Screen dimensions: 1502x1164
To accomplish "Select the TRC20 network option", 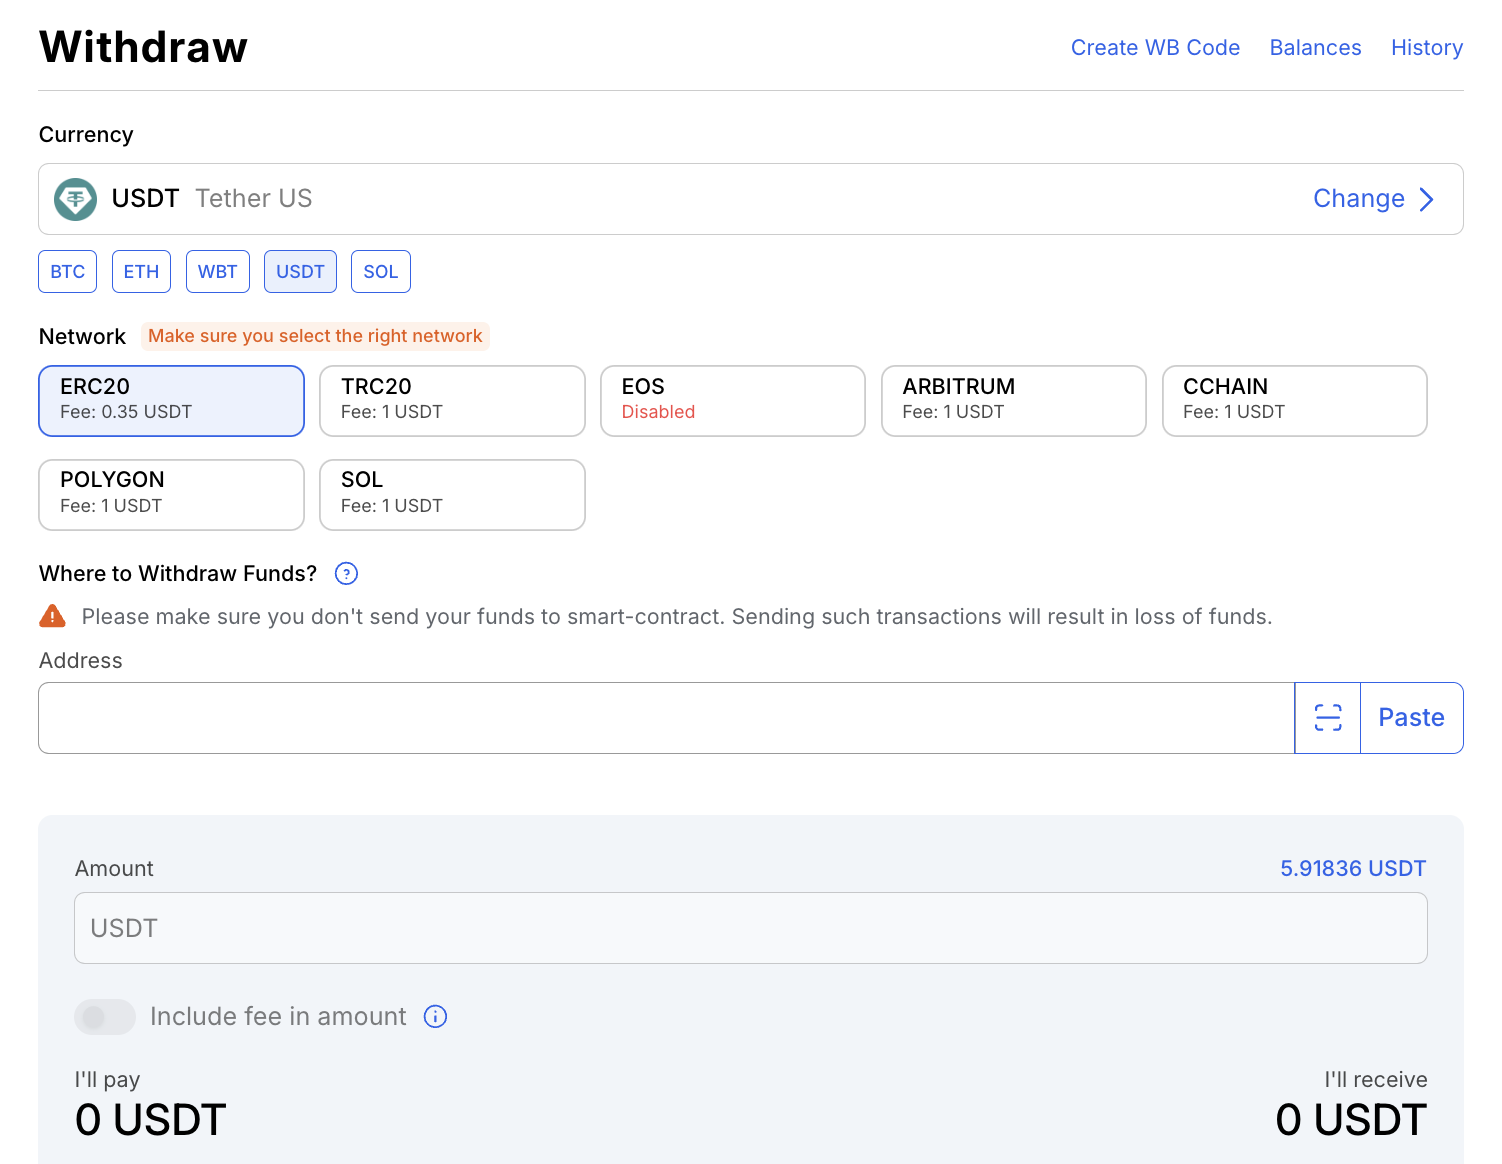I will point(452,401).
